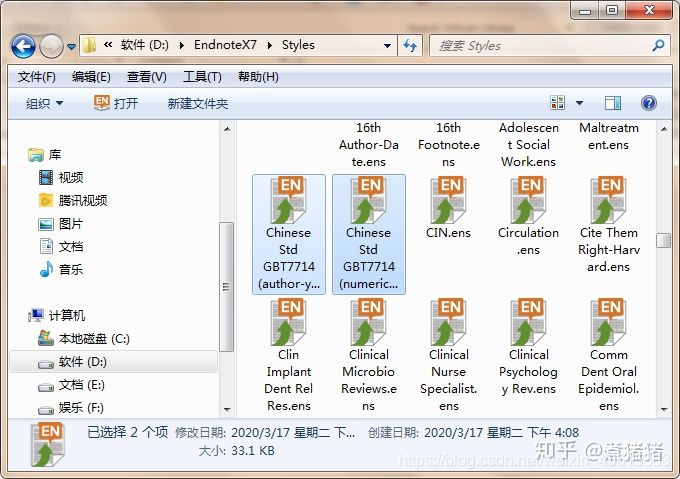Click file list scroll up arrow
The height and width of the screenshot is (479, 680).
coord(664,129)
